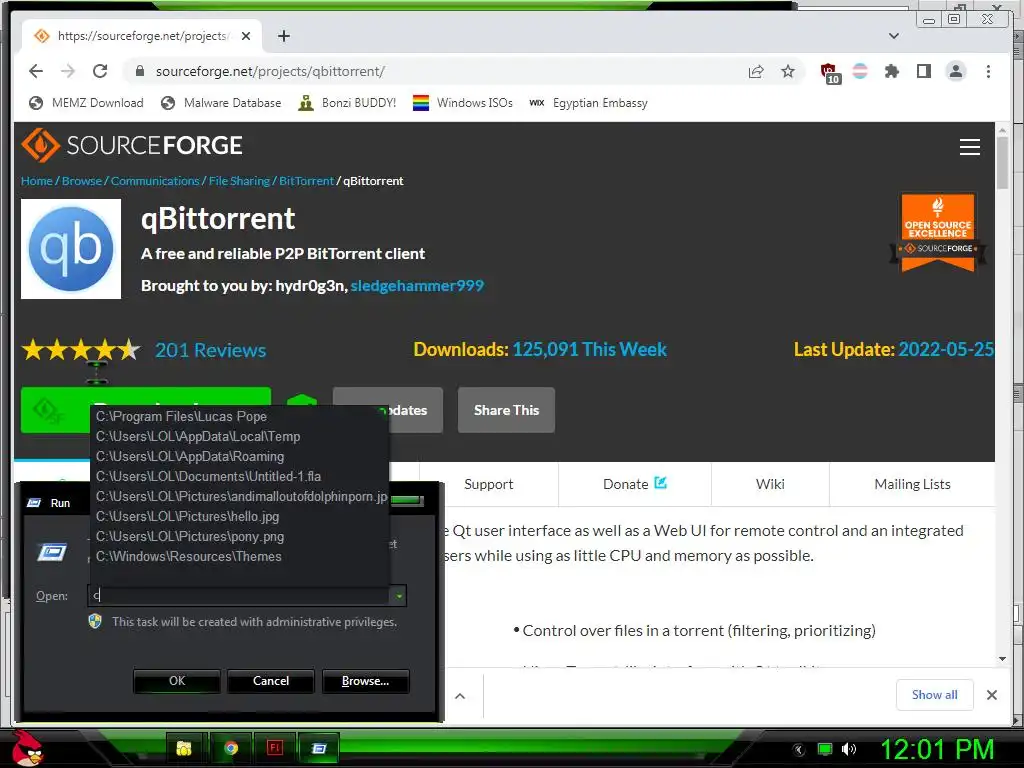Follow Communications breadcrumb link
The height and width of the screenshot is (768, 1024).
tap(155, 181)
